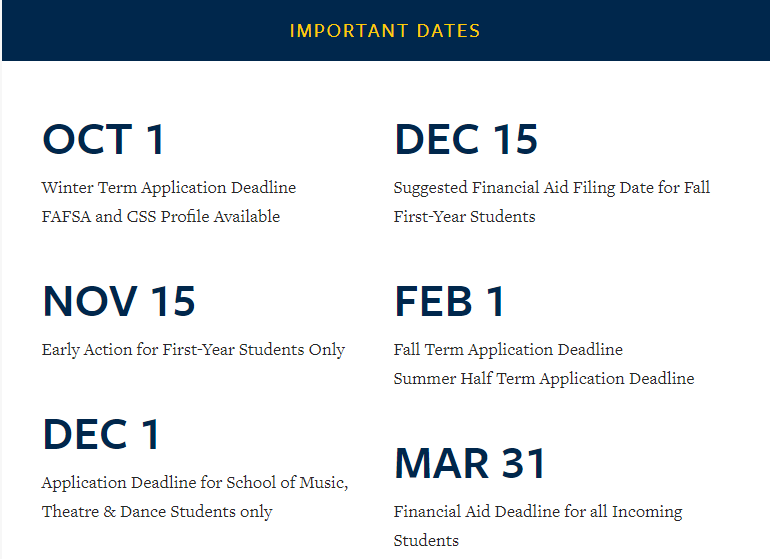Click Winter Term Application Deadline text
This screenshot has height=559, width=770.
[169, 188]
